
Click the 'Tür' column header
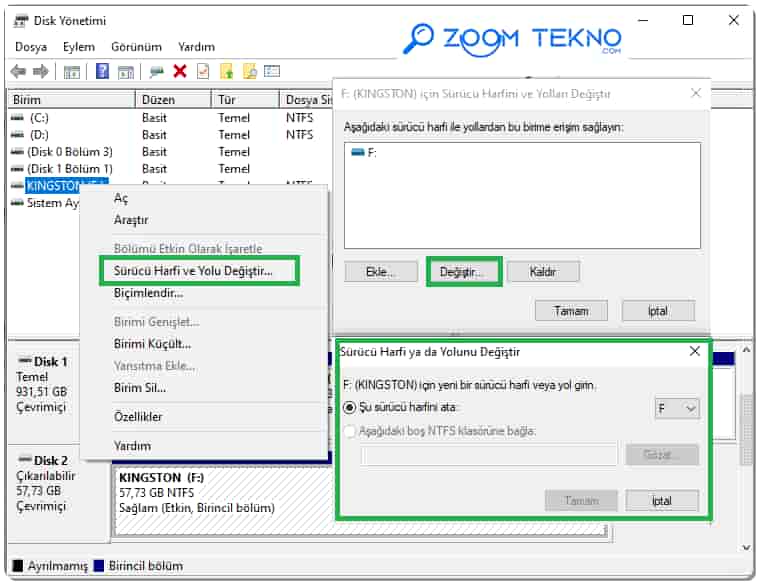coord(245,100)
